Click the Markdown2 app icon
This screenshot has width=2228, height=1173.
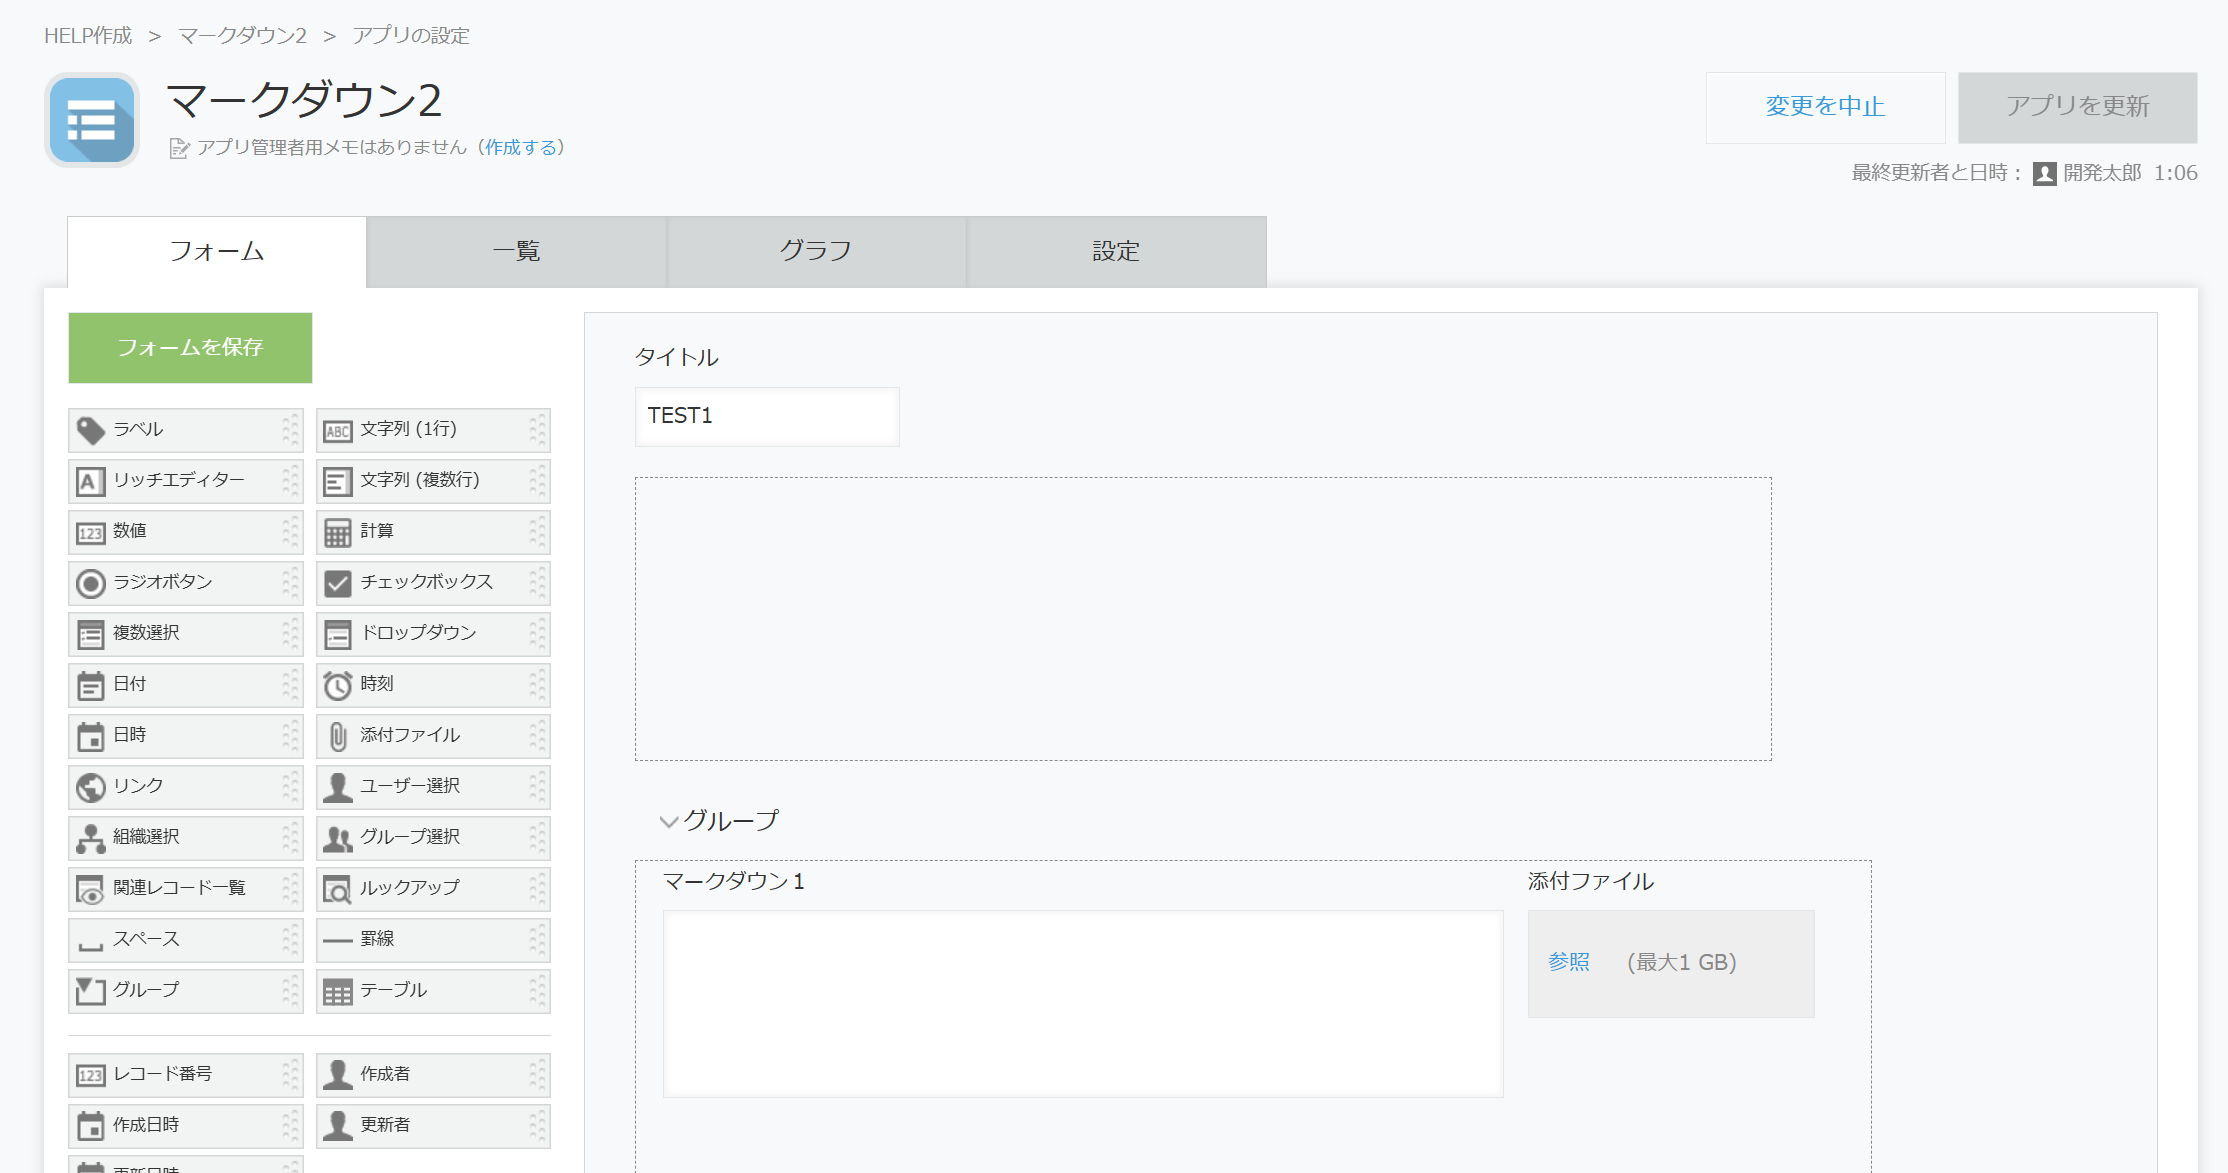click(x=92, y=120)
